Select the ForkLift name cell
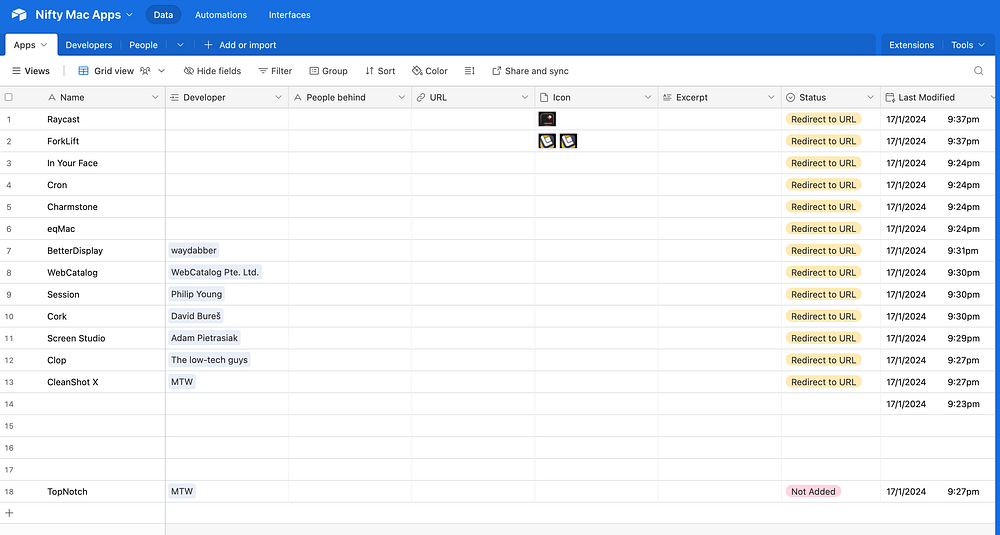The image size is (1000, 535). tap(83, 141)
